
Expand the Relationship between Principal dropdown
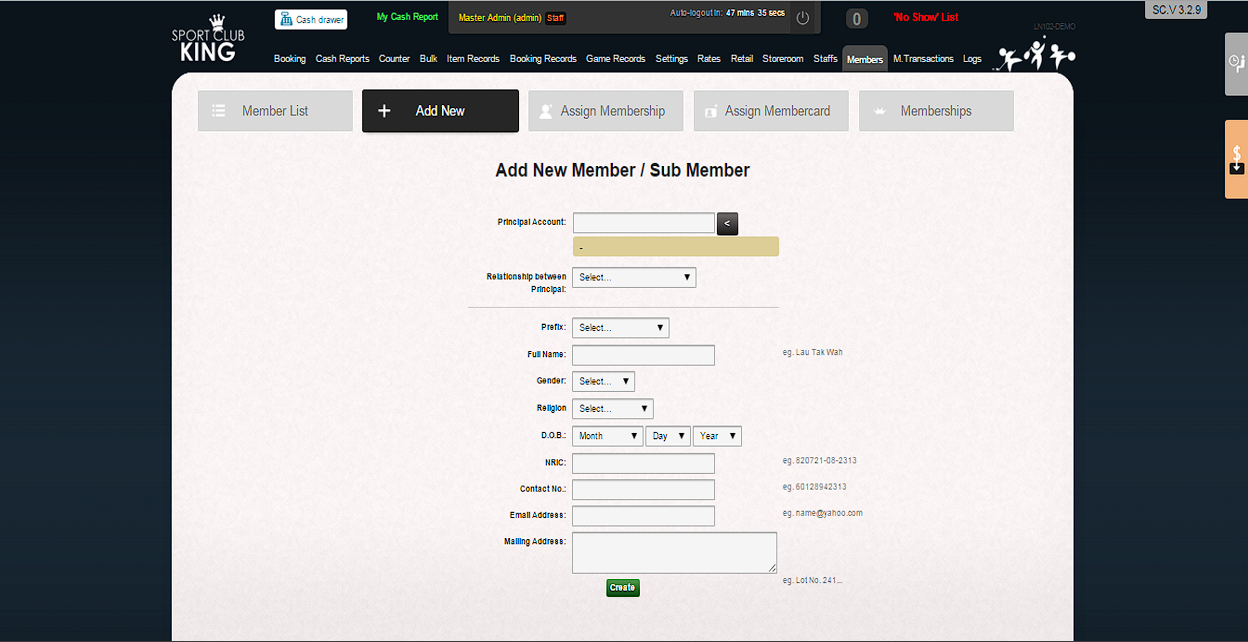pyautogui.click(x=634, y=277)
